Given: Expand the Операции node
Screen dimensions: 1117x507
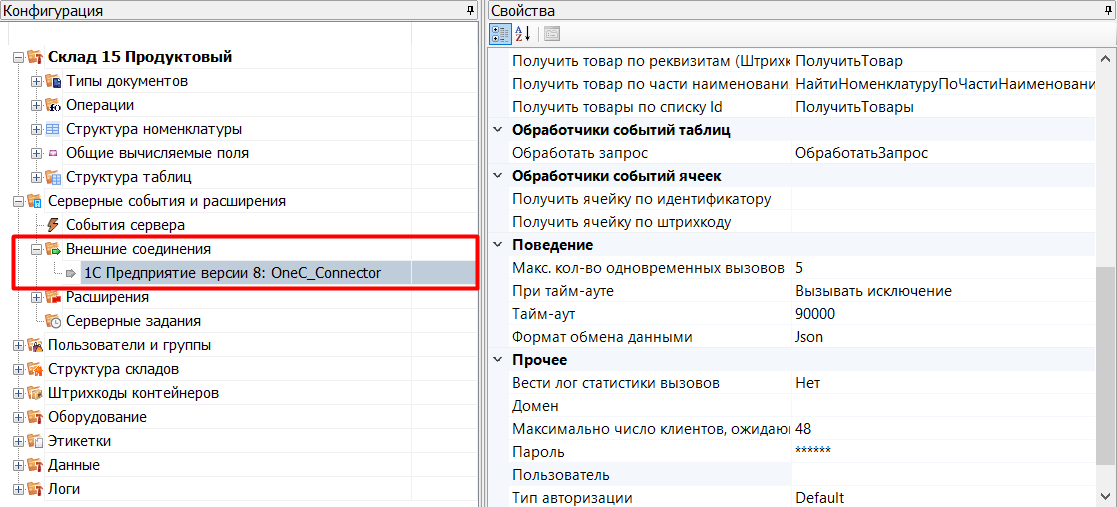Looking at the screenshot, I should 36,105.
